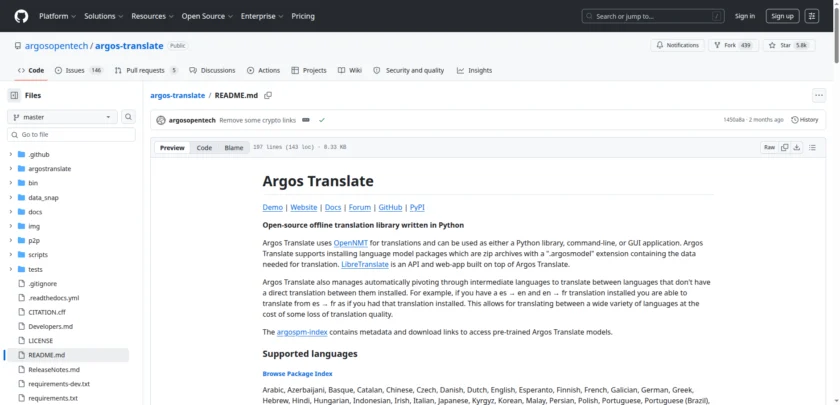Open Security and quality tab
Image resolution: width=840 pixels, height=405 pixels.
pyautogui.click(x=409, y=70)
